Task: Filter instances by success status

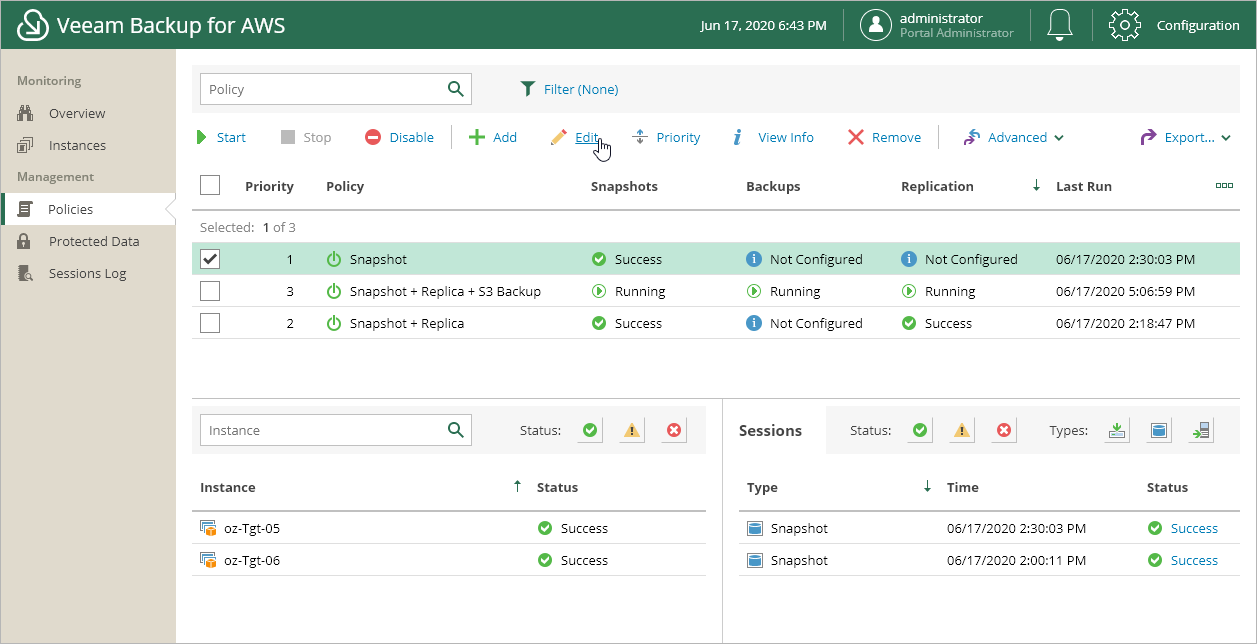Action: coord(590,430)
